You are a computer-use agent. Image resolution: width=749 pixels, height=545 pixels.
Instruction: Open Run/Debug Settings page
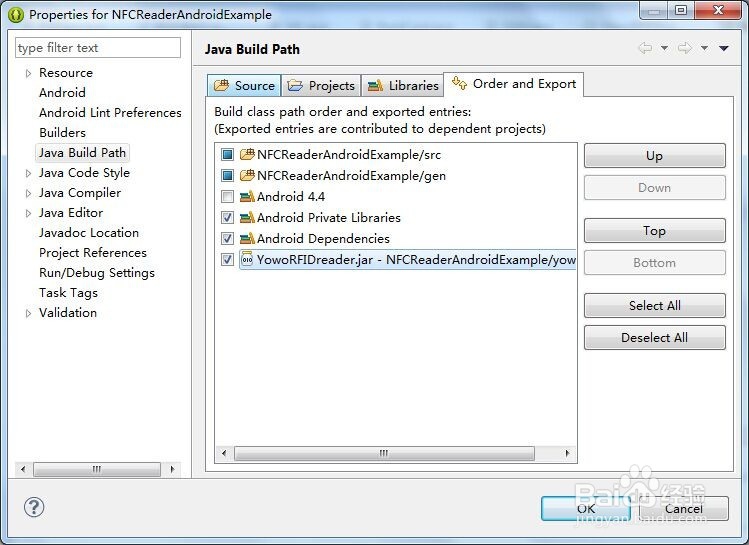(x=97, y=273)
